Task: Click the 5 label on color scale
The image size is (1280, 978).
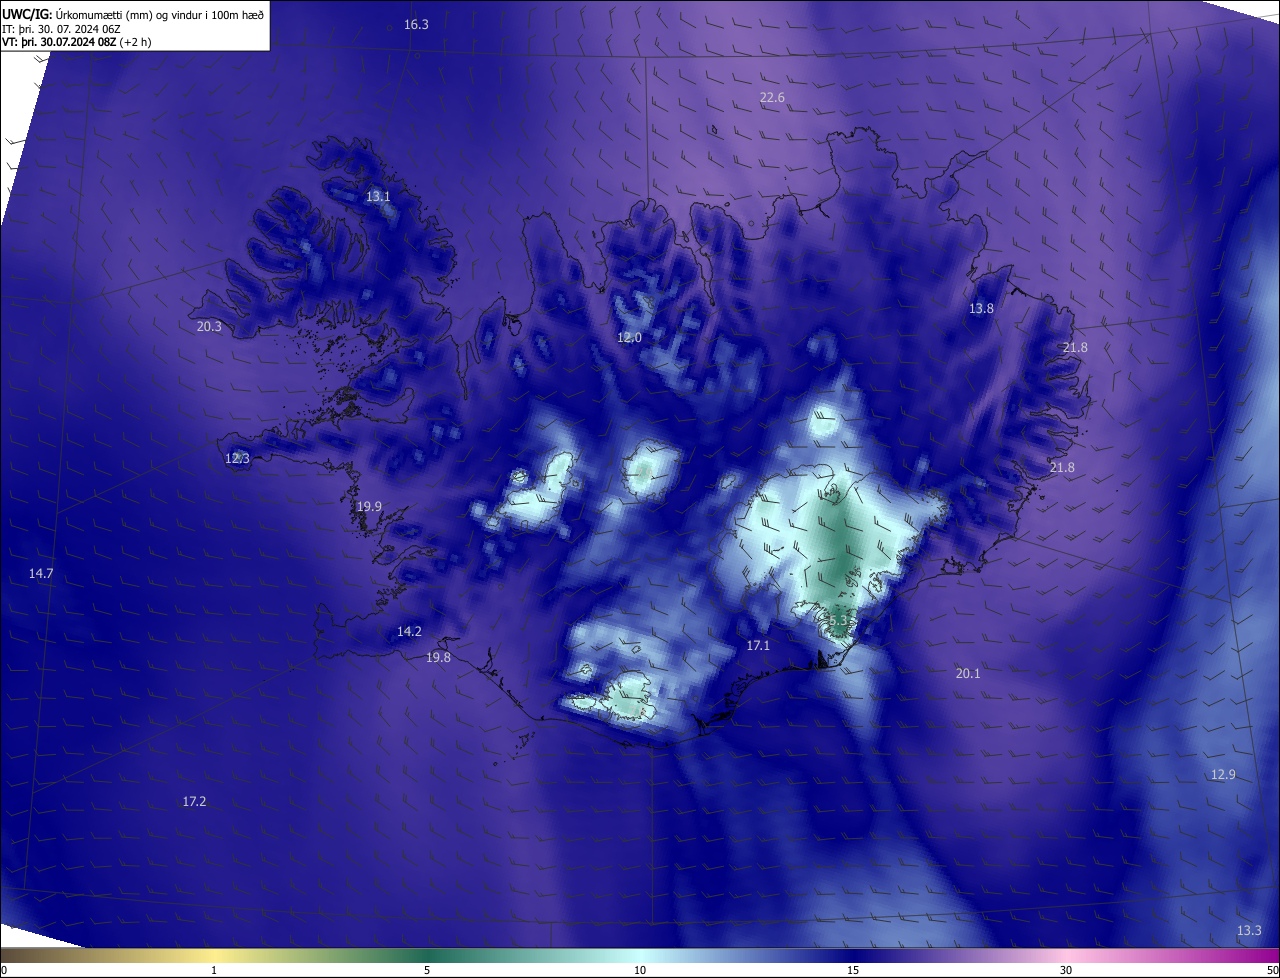Action: (427, 970)
